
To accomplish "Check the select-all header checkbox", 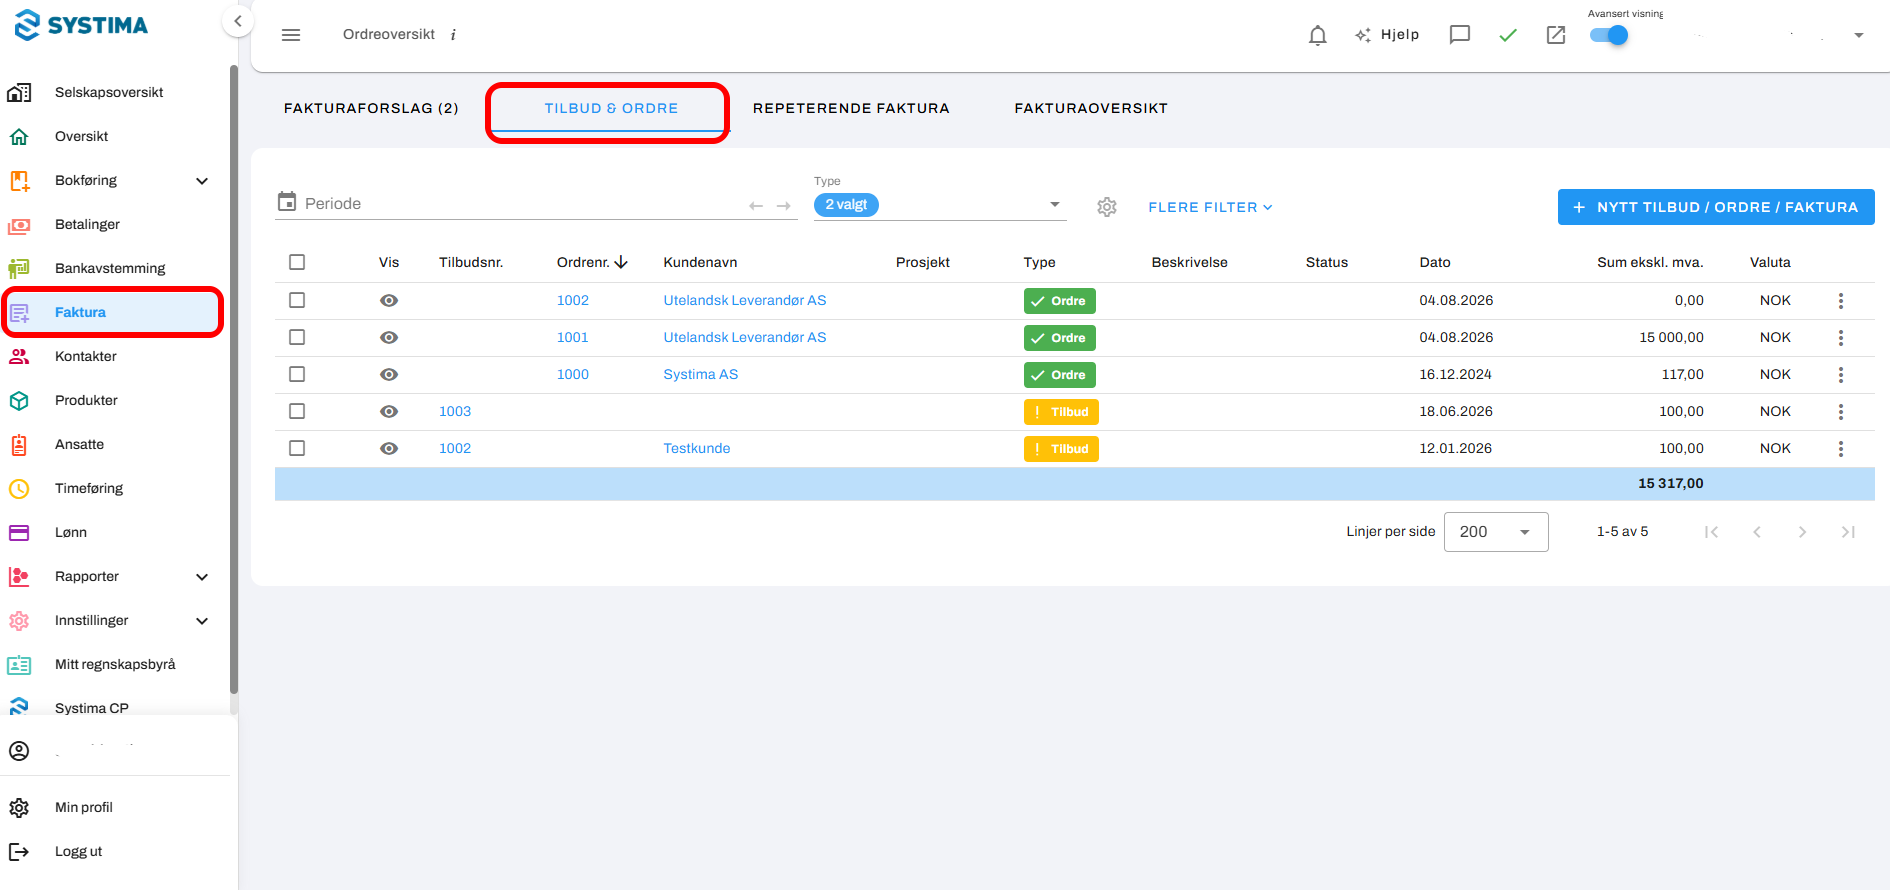I will click(297, 262).
